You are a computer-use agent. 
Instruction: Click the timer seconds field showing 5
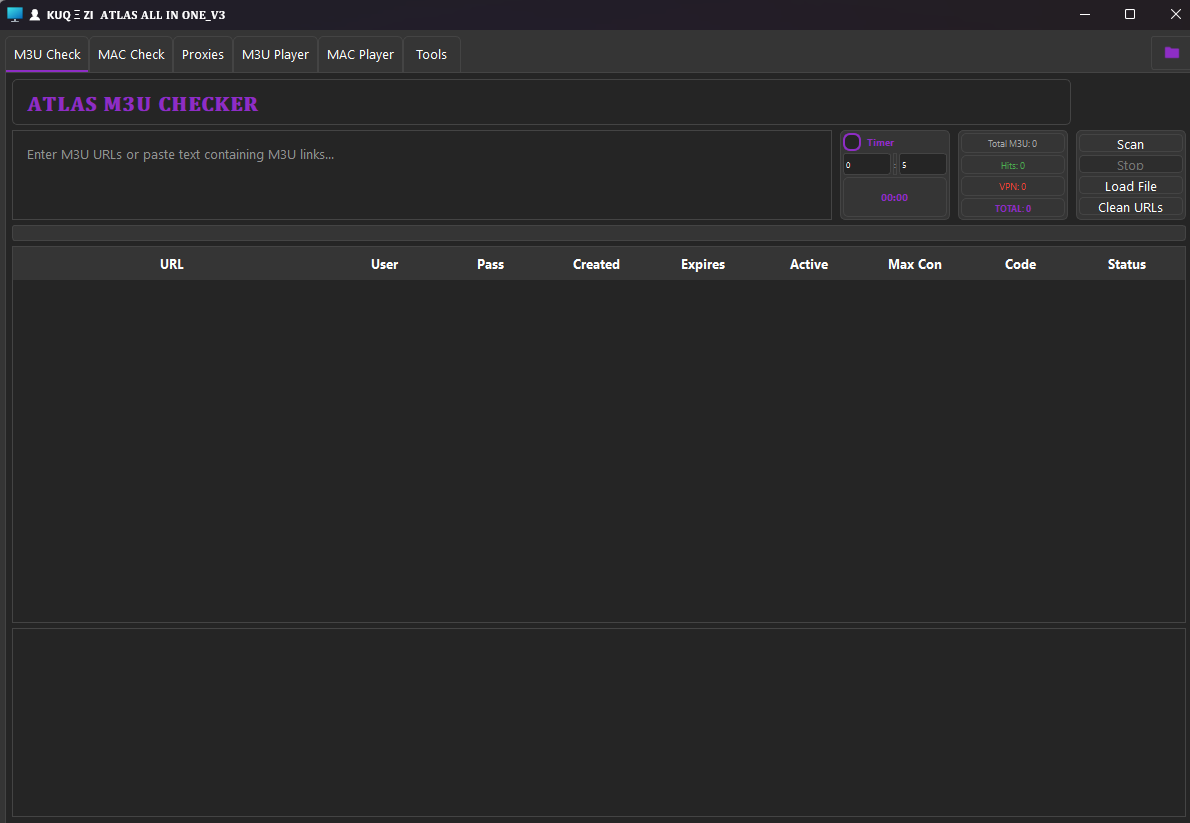click(x=922, y=165)
